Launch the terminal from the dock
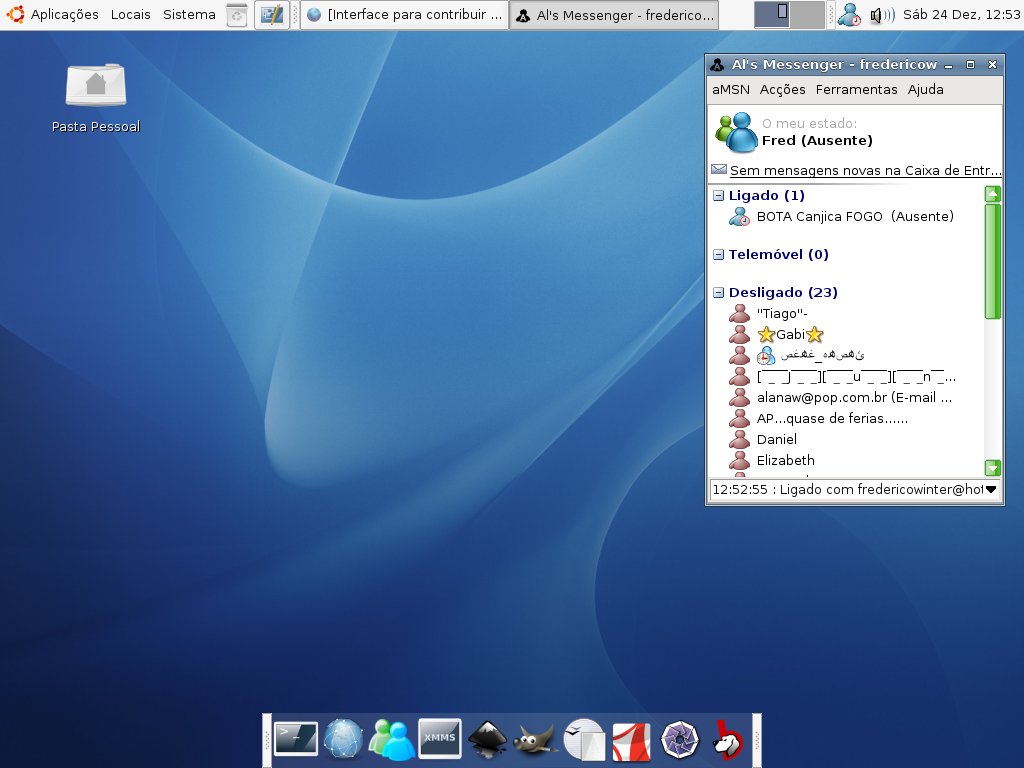This screenshot has height=768, width=1024. point(296,739)
